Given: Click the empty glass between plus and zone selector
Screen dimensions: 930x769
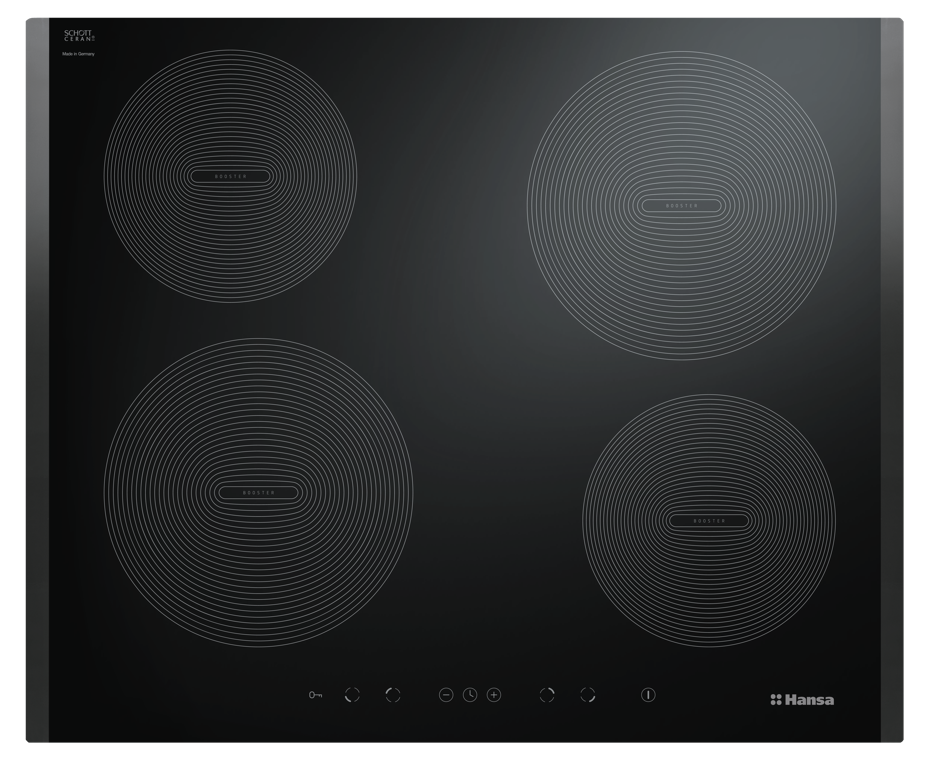Looking at the screenshot, I should point(520,695).
